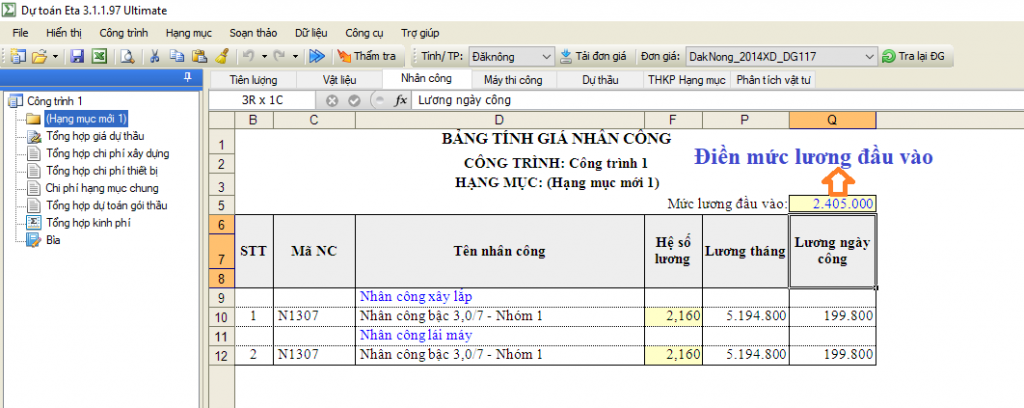Open the File menu

click(x=20, y=33)
